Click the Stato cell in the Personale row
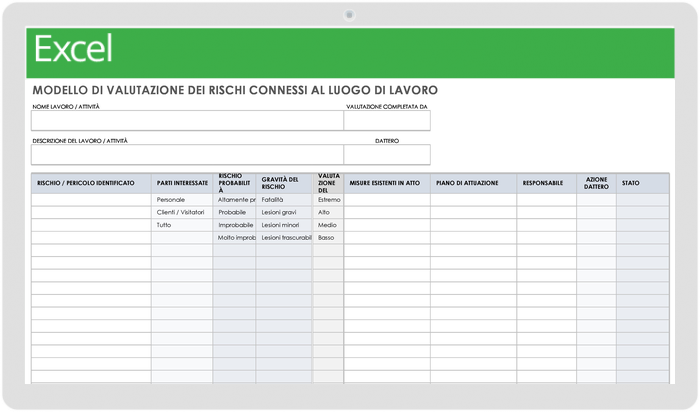 tap(643, 200)
